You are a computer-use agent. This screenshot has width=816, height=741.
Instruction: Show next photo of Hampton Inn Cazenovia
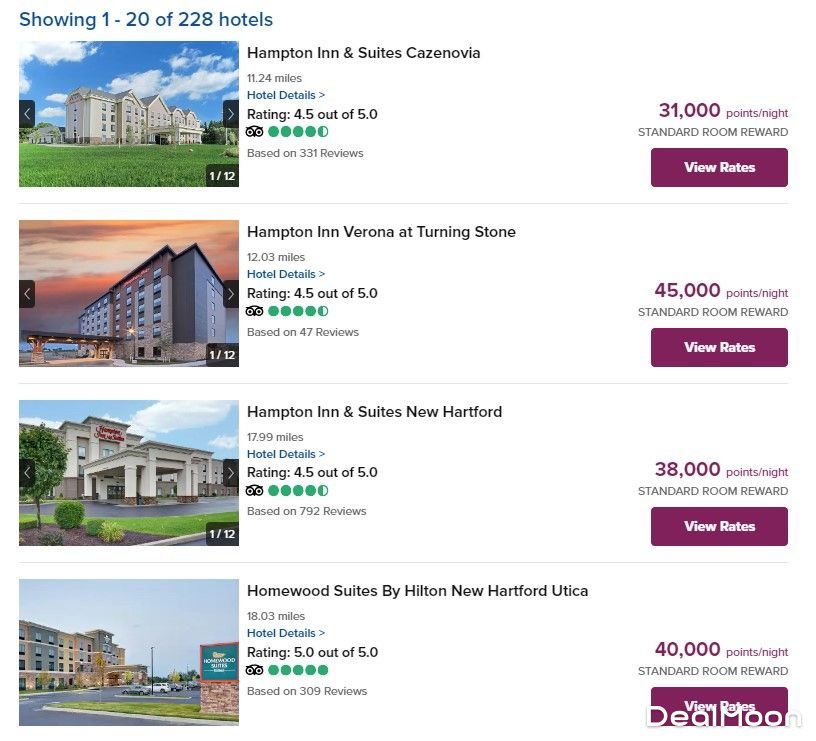click(x=231, y=114)
